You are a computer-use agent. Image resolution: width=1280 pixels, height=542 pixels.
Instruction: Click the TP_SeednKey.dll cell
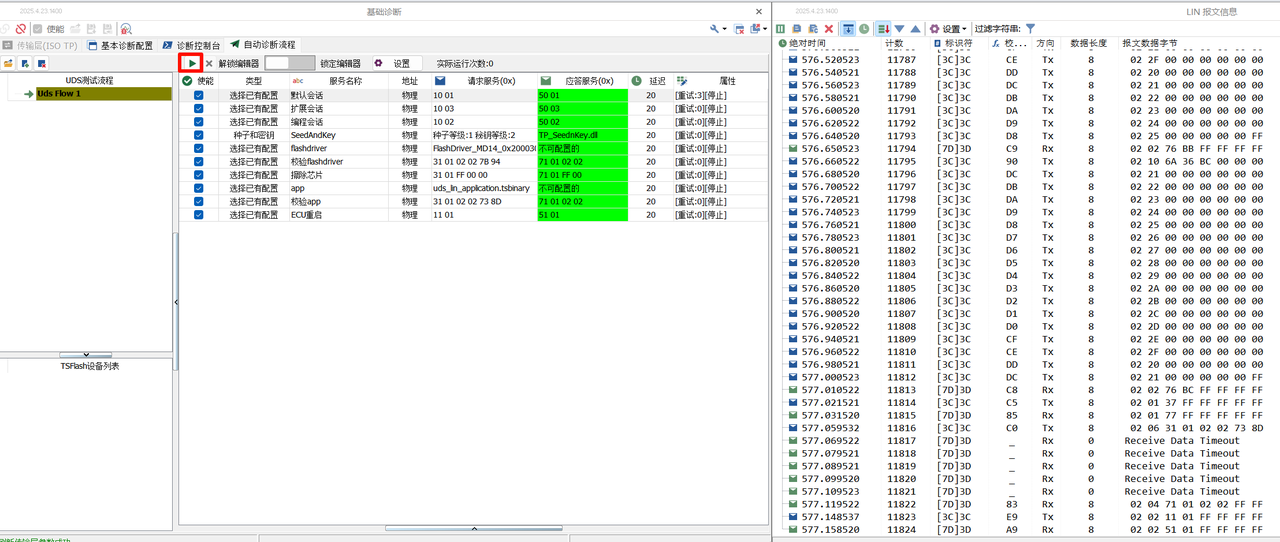point(582,135)
